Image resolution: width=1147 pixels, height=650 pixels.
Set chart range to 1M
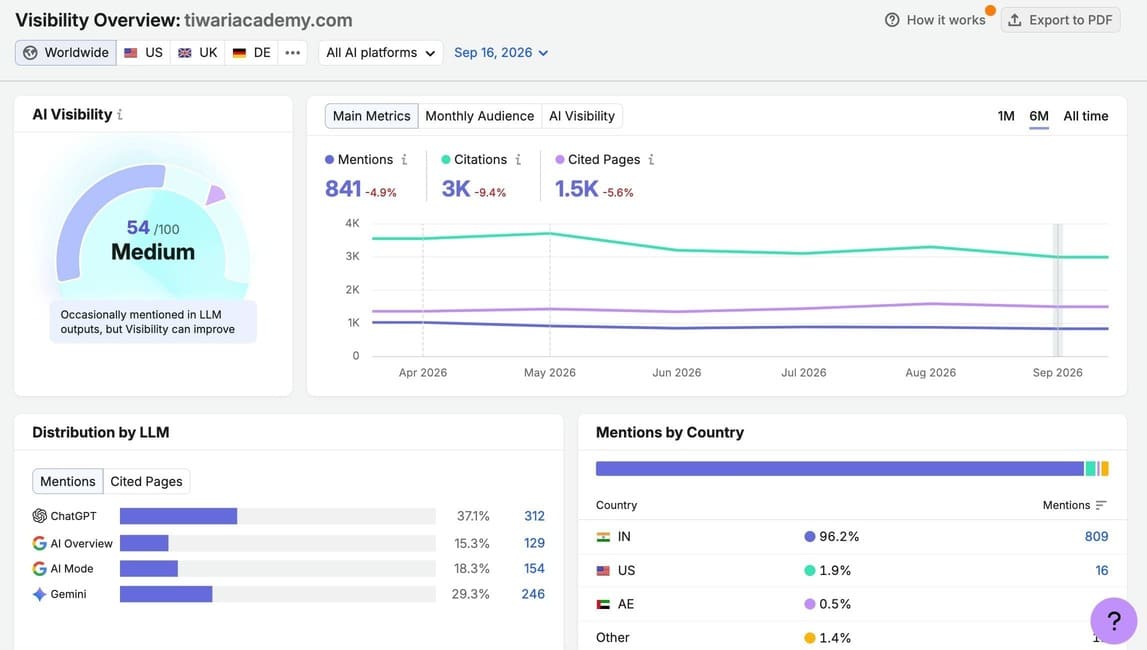tap(1006, 116)
